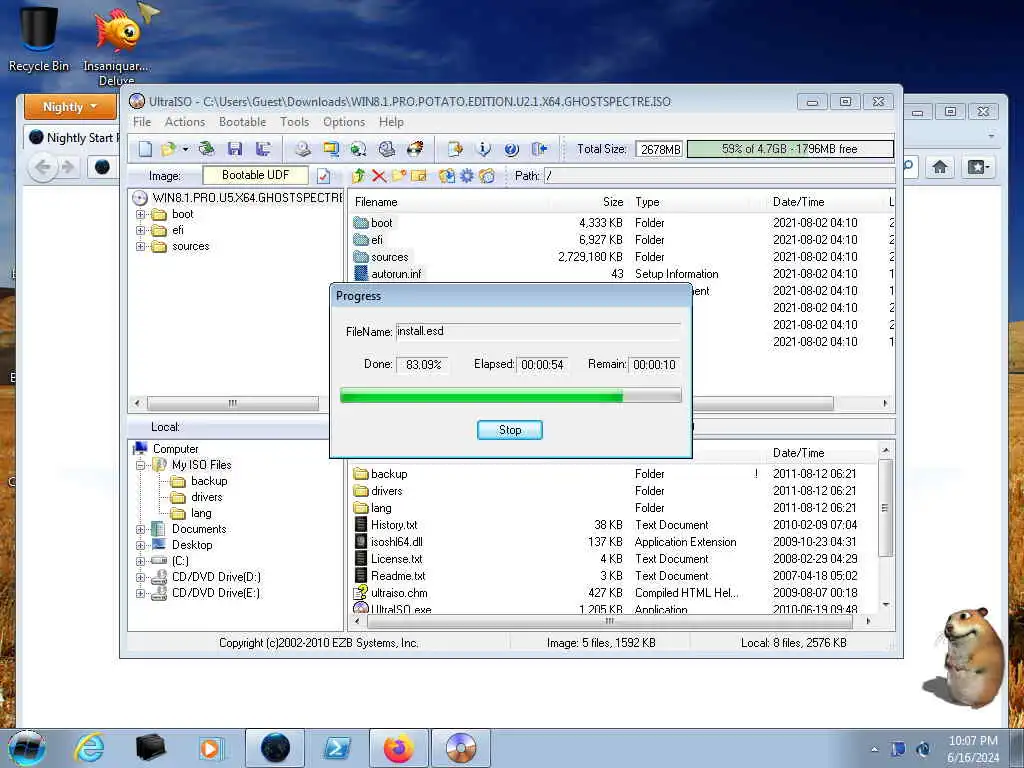Click the green progress bar
This screenshot has height=768, width=1024.
pyautogui.click(x=511, y=395)
